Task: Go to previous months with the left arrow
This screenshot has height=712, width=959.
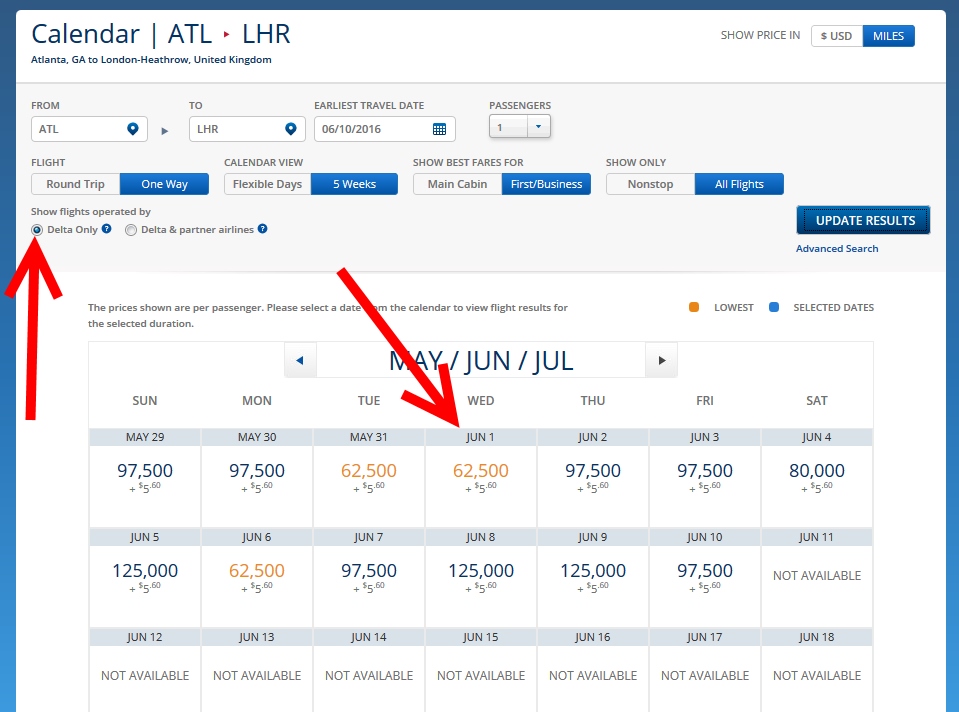Action: click(300, 359)
